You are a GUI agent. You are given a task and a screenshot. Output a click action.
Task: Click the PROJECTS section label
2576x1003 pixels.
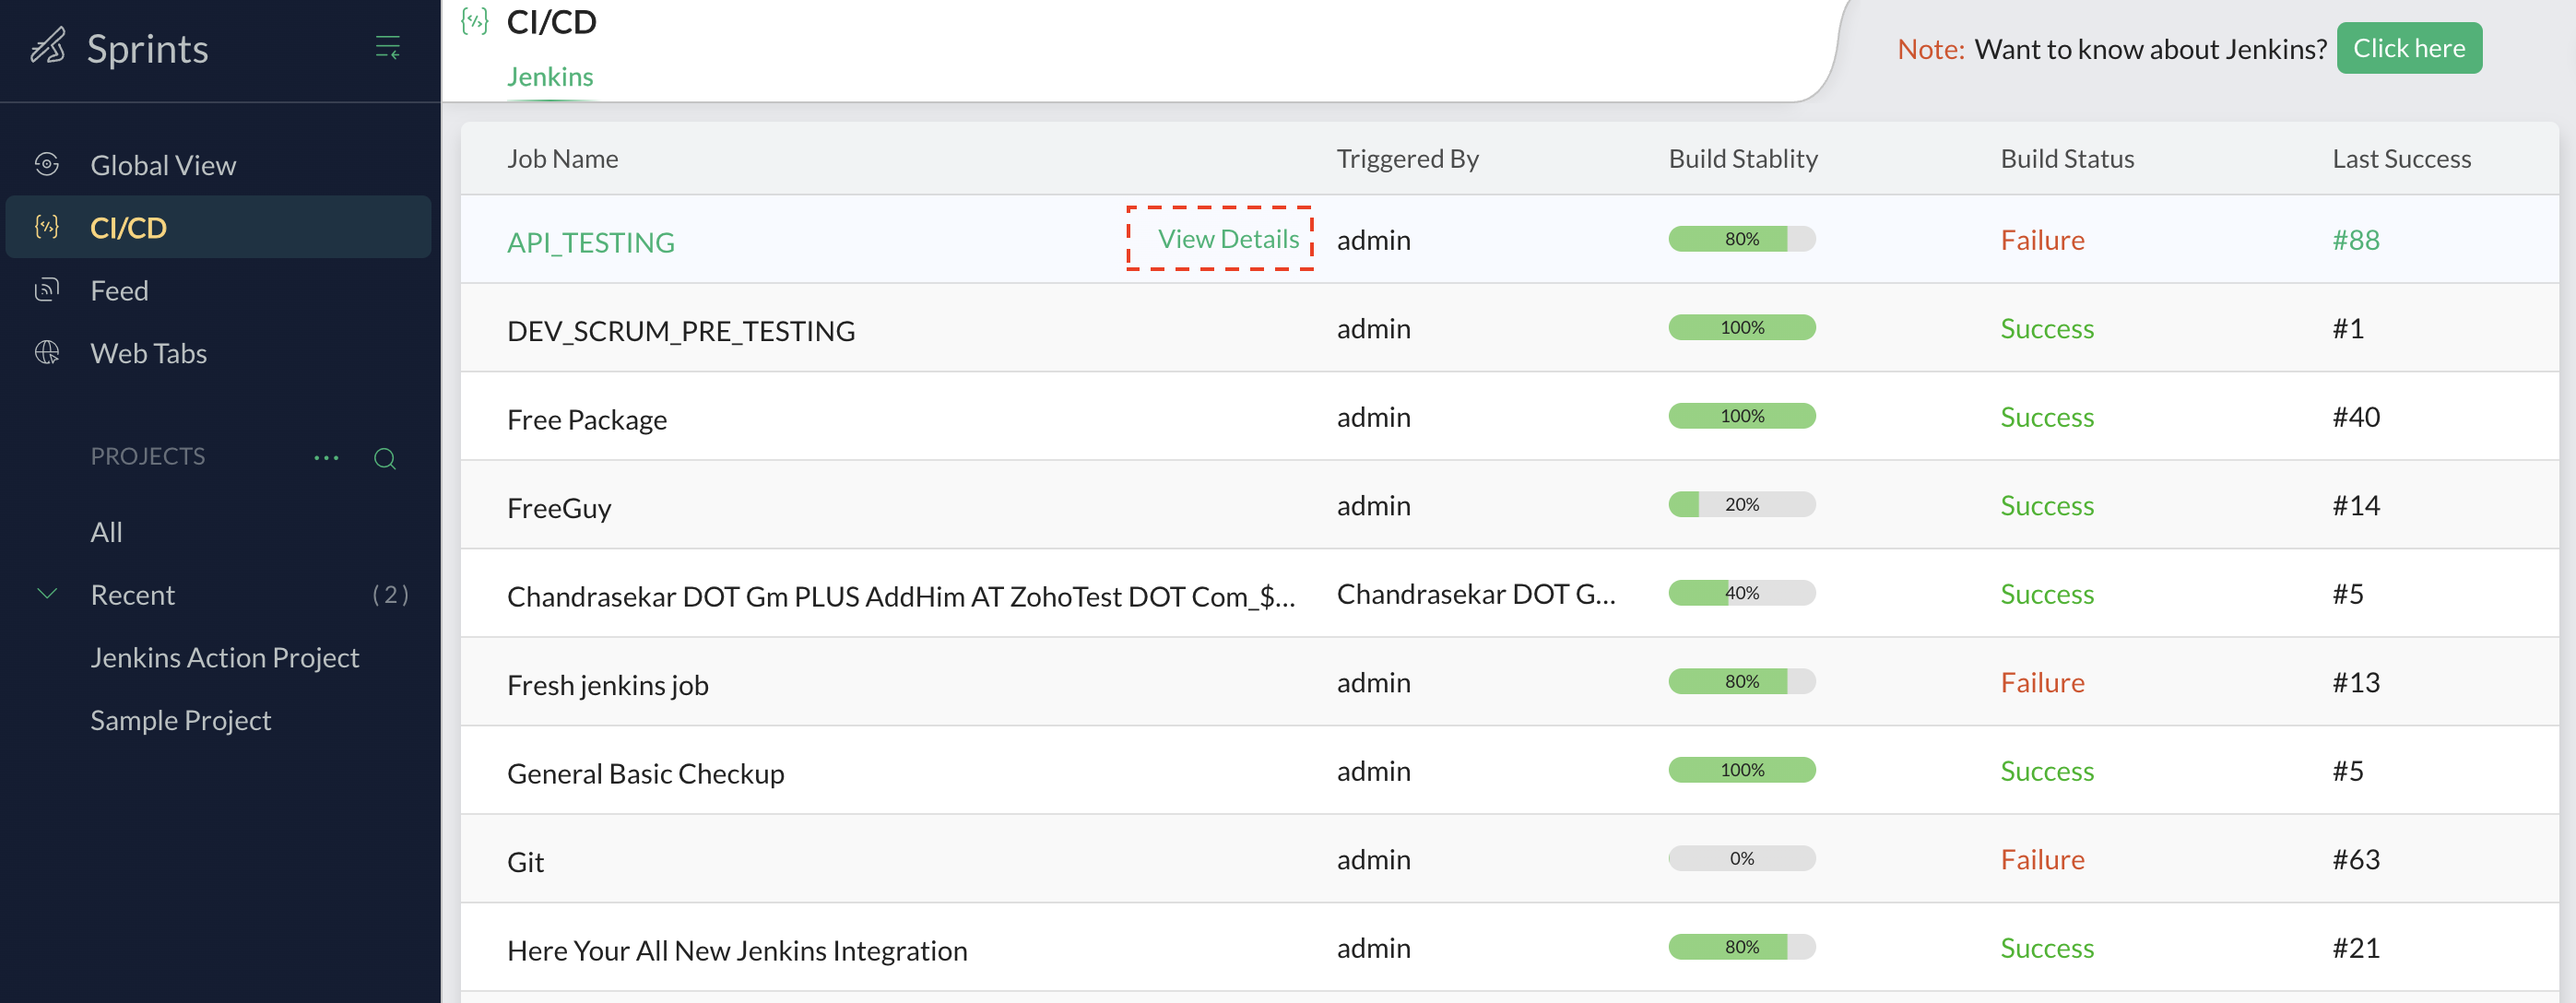click(147, 456)
